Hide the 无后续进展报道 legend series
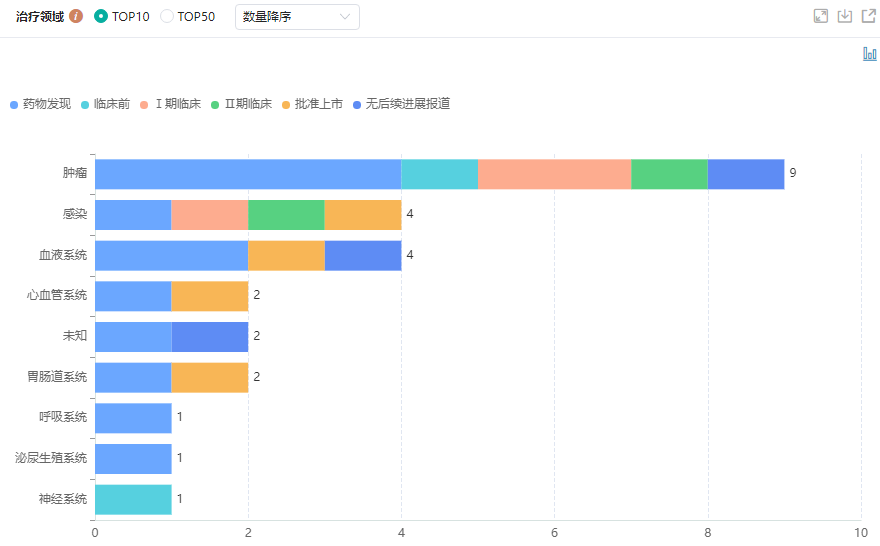Viewport: 880px width, 546px height. (x=400, y=104)
